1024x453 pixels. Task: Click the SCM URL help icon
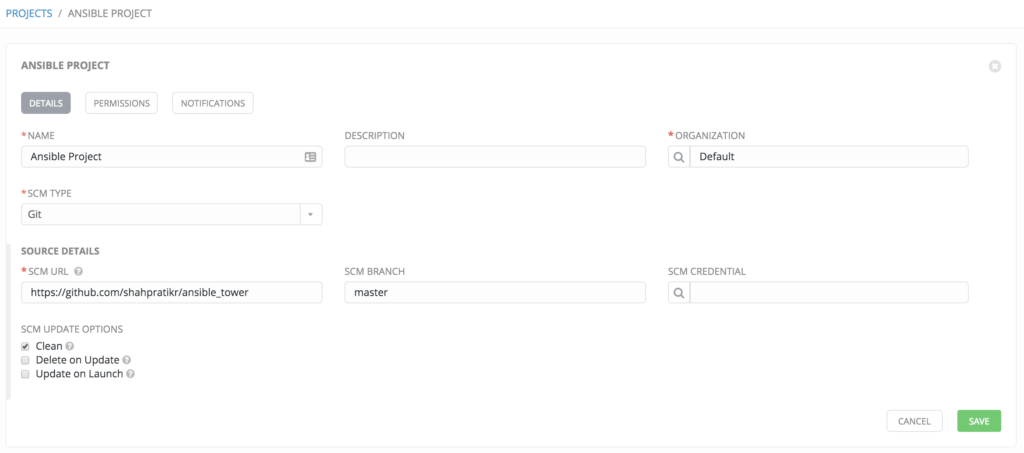78,271
